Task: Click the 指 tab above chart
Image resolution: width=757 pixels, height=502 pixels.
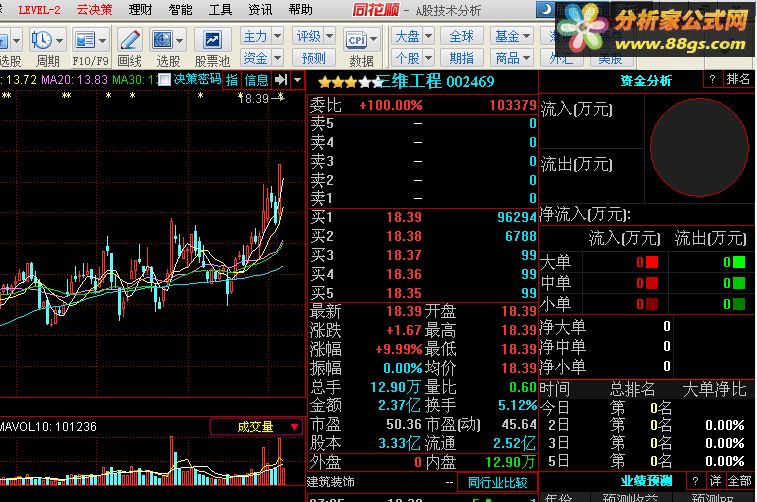Action: (232, 80)
